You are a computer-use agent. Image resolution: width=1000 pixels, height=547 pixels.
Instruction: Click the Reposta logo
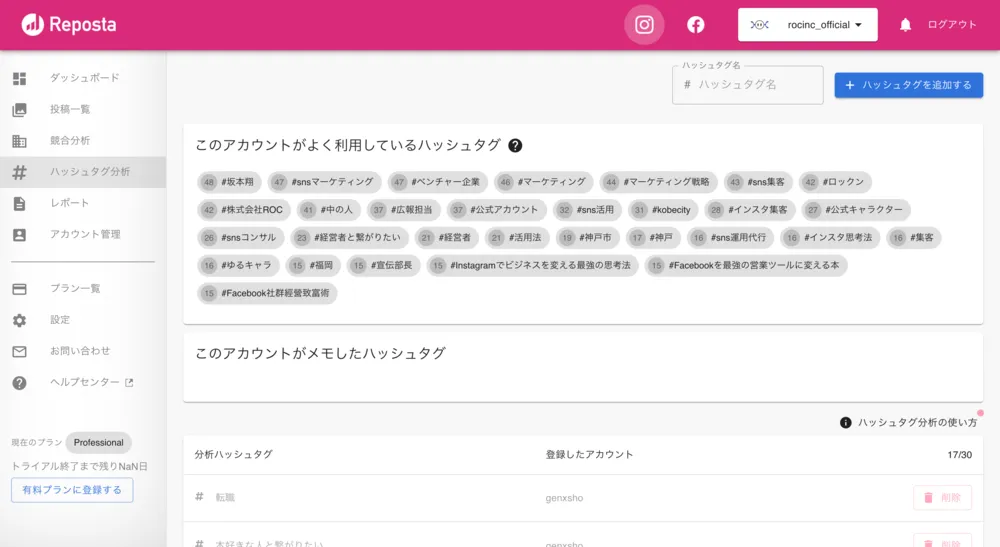coord(69,25)
